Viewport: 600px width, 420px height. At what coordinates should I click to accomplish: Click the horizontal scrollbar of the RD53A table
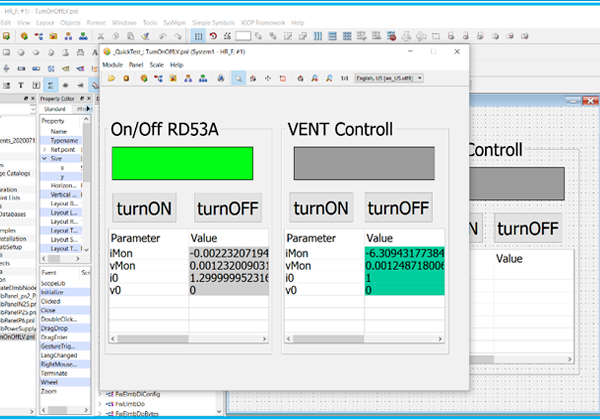click(189, 339)
